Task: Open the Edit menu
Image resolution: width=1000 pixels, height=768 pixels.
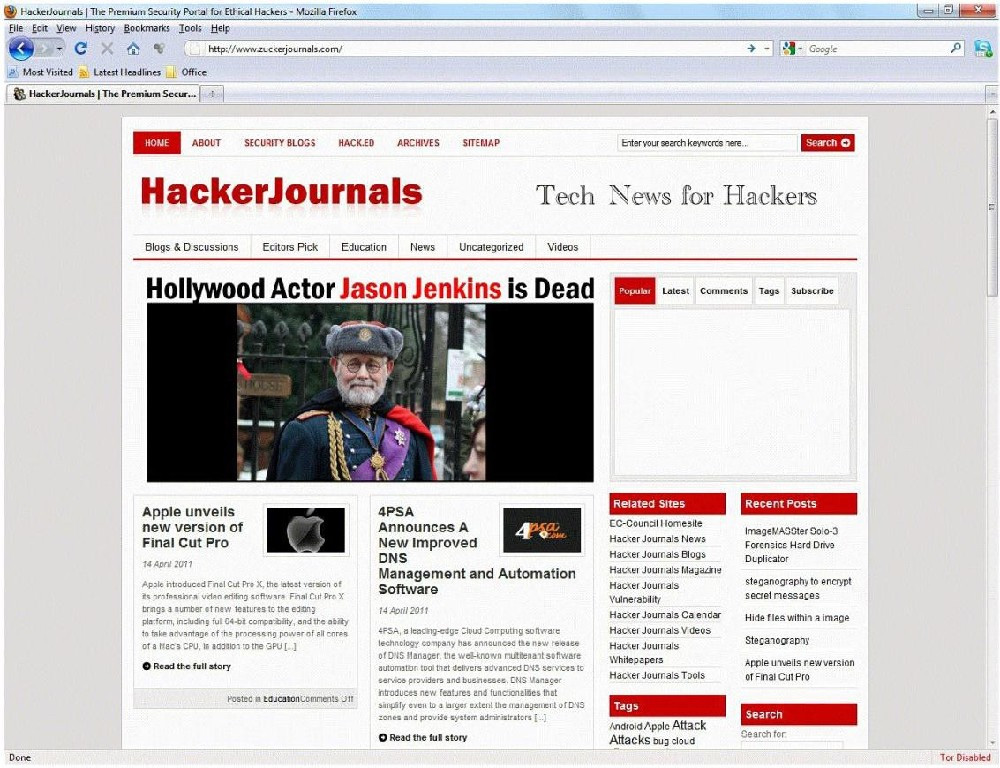Action: [x=40, y=28]
